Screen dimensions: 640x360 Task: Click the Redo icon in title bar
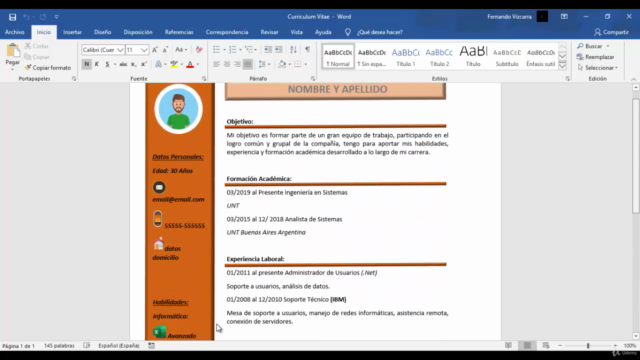pos(43,17)
